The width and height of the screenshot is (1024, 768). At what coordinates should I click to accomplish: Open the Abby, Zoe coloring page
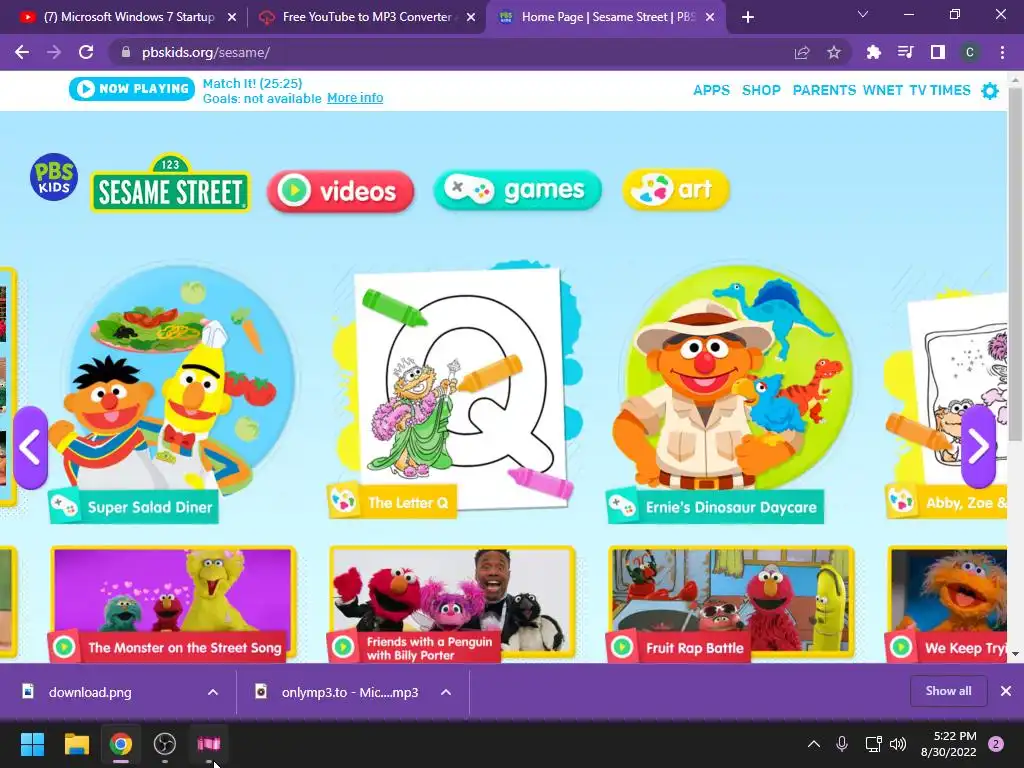946,405
